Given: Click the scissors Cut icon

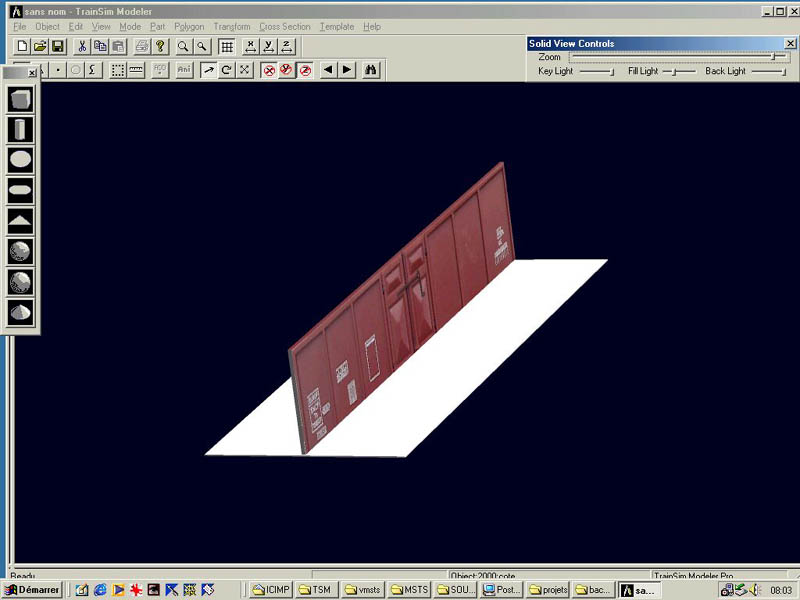Looking at the screenshot, I should [82, 47].
